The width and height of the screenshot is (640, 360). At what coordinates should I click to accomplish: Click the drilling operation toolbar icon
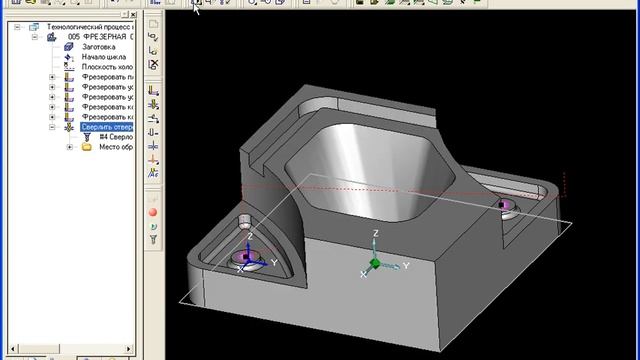153,105
